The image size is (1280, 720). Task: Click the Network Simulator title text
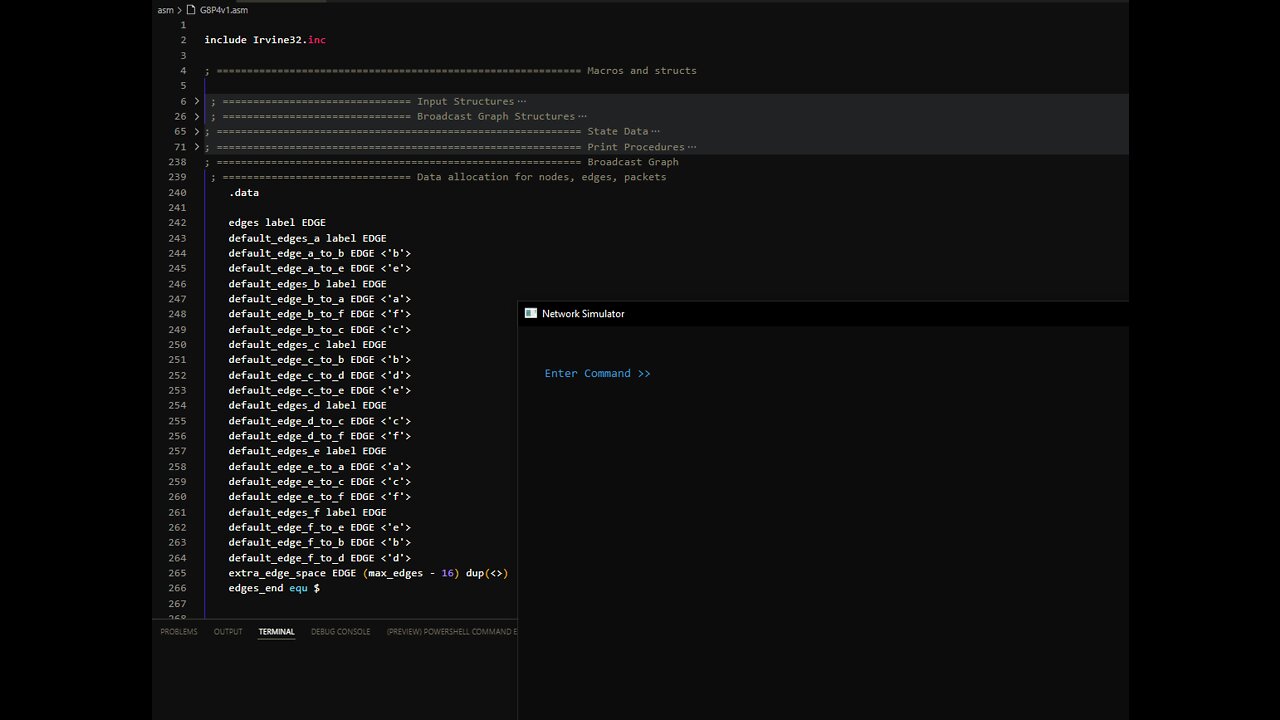[x=583, y=314]
